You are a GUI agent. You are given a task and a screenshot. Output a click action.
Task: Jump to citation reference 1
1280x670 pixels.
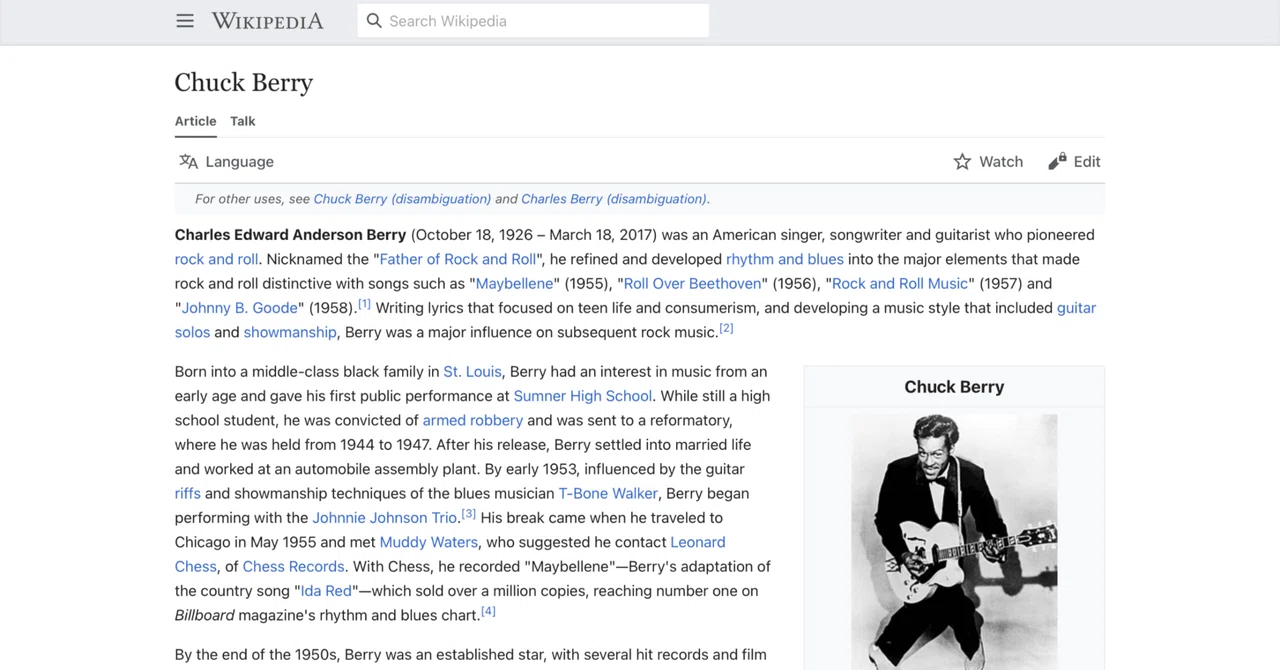click(364, 304)
